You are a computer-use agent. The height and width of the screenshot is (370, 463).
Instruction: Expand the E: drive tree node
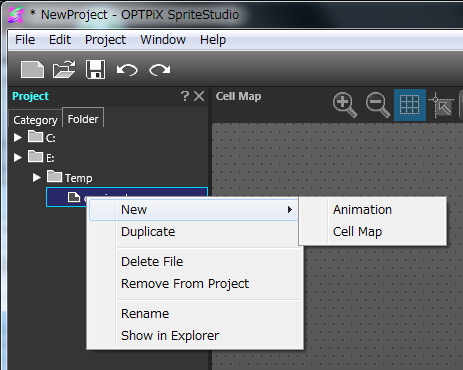(x=18, y=157)
